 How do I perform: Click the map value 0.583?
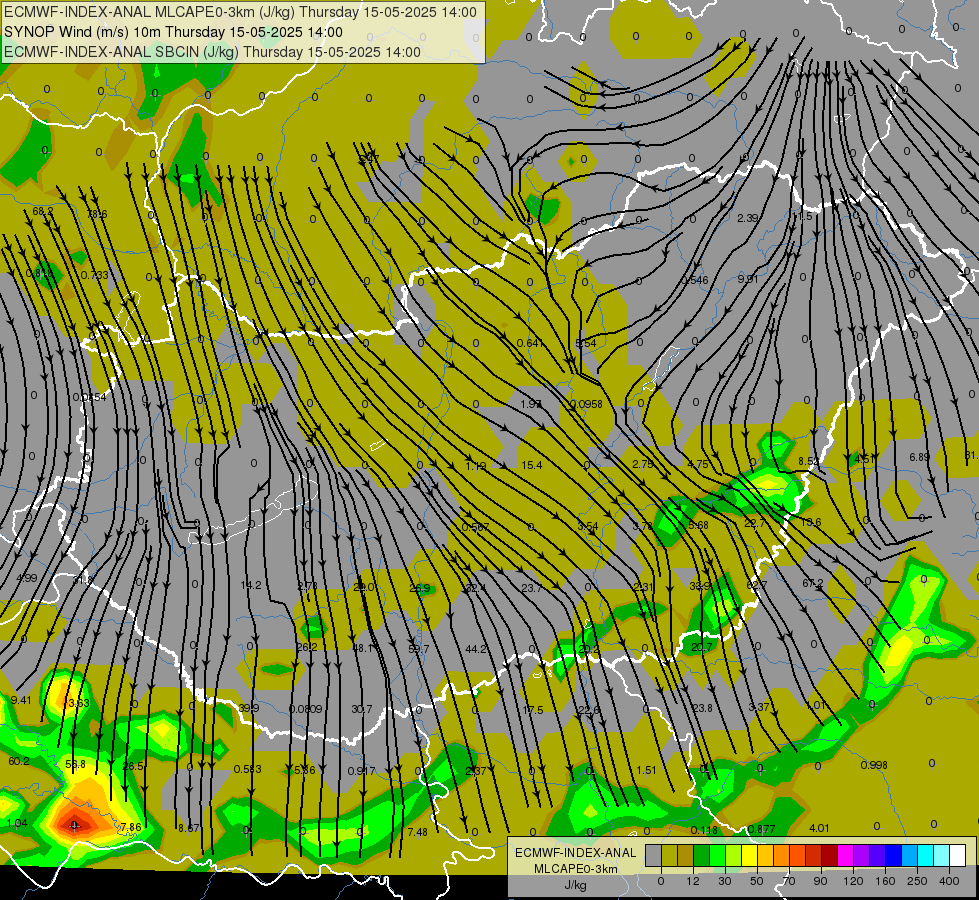click(x=247, y=769)
